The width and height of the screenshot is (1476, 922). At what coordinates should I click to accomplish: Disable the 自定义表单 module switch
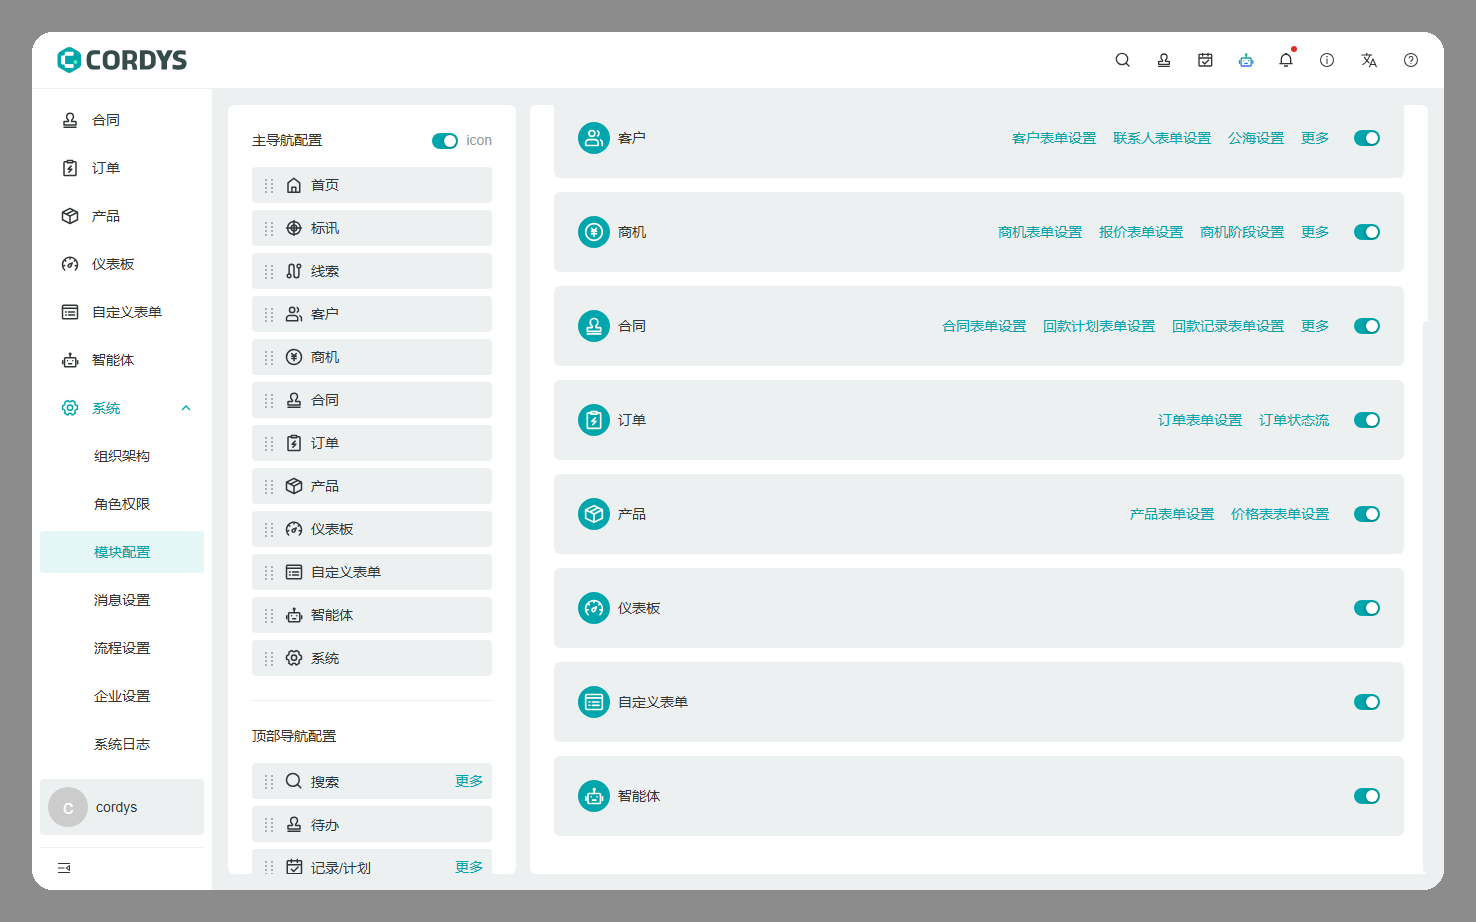(1367, 702)
